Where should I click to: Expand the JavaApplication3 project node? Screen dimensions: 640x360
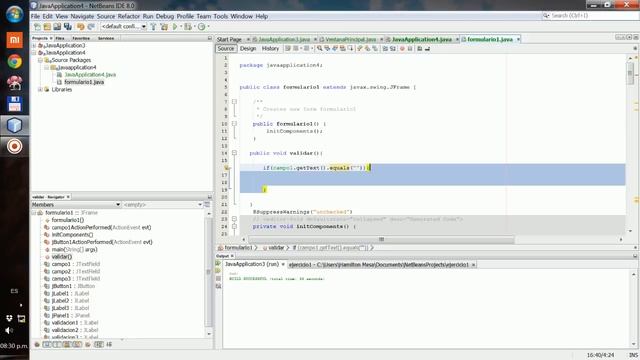(34, 45)
